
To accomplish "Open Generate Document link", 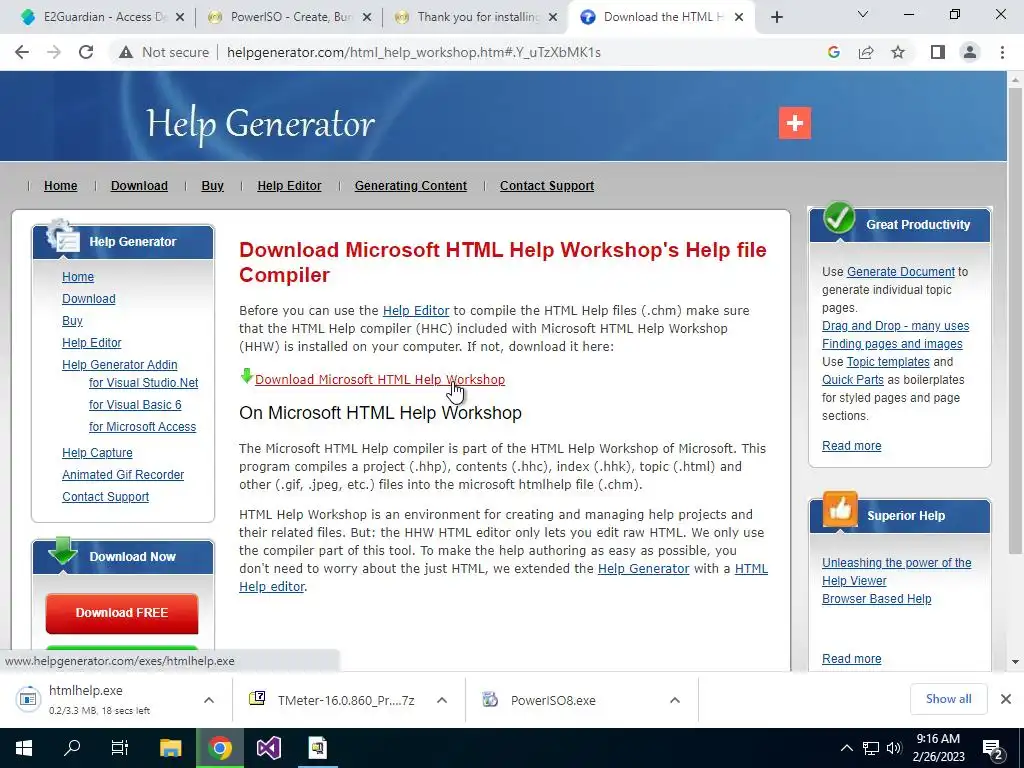I will [x=901, y=272].
